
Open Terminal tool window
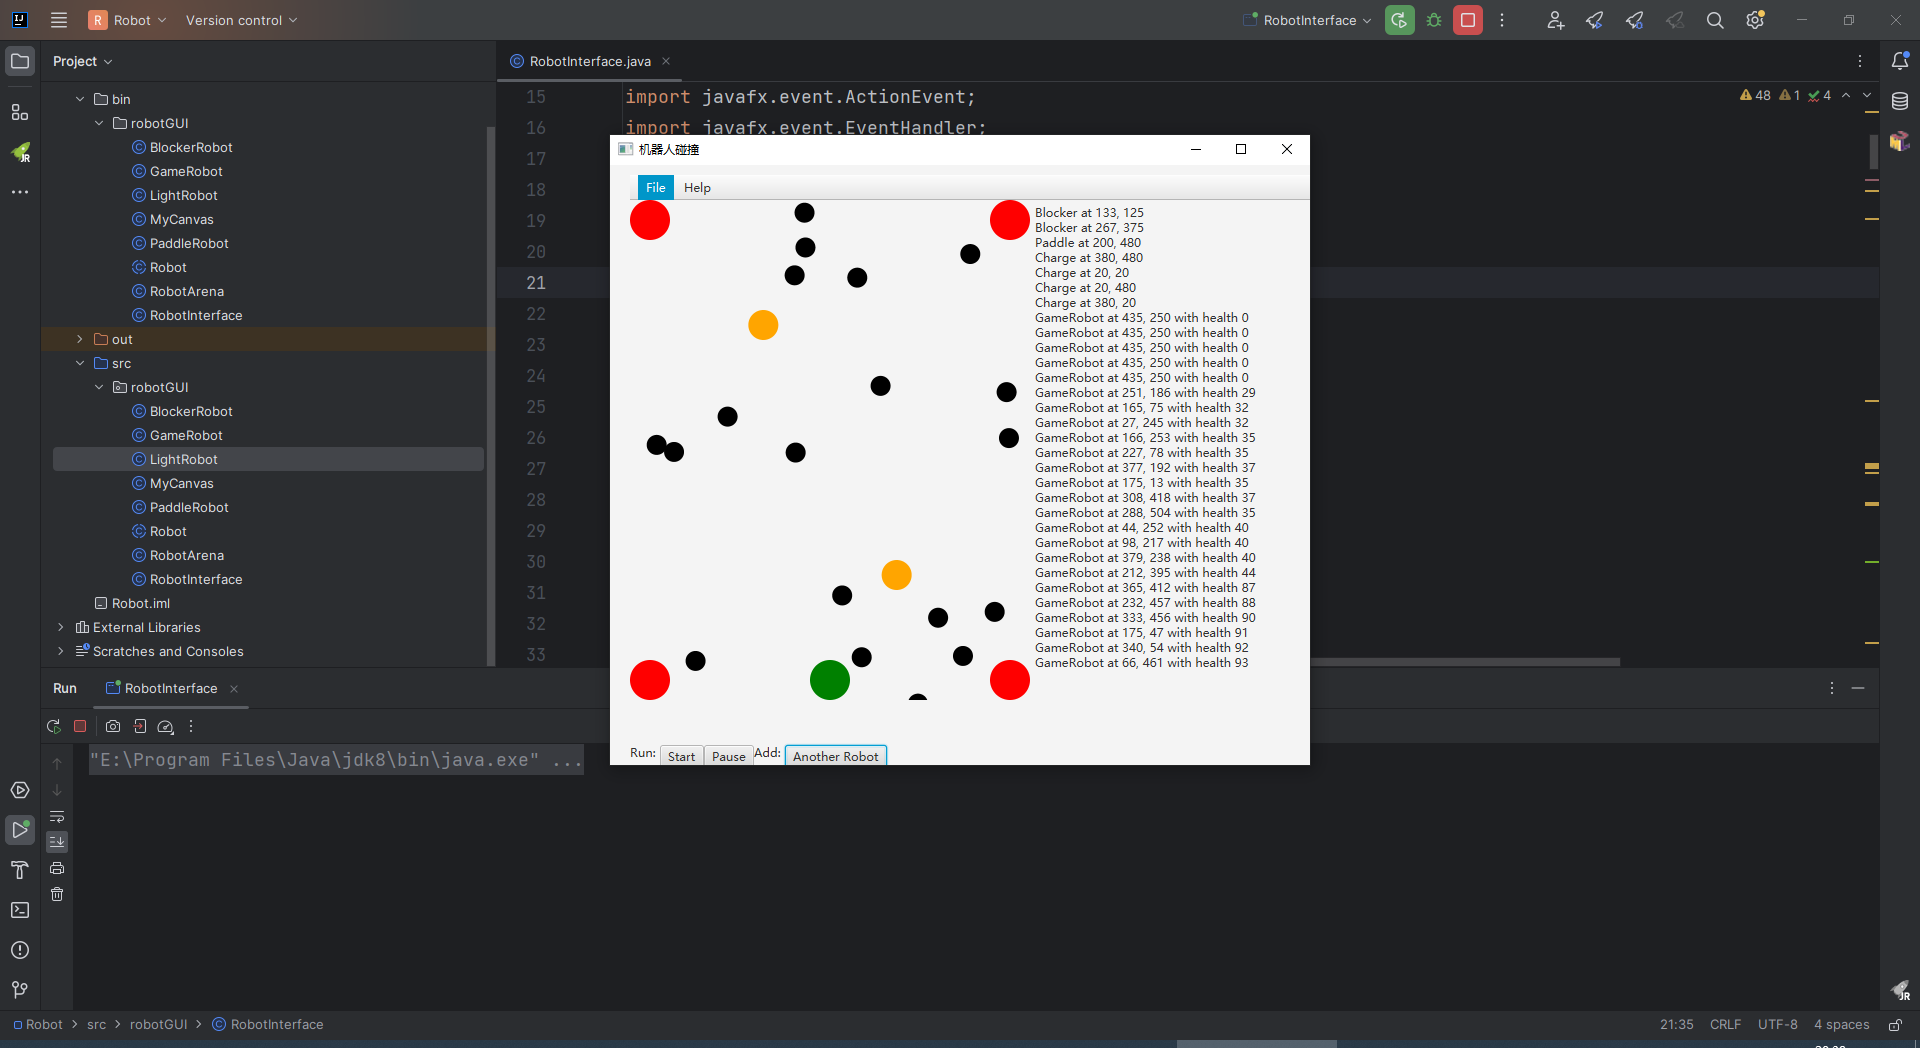20,910
